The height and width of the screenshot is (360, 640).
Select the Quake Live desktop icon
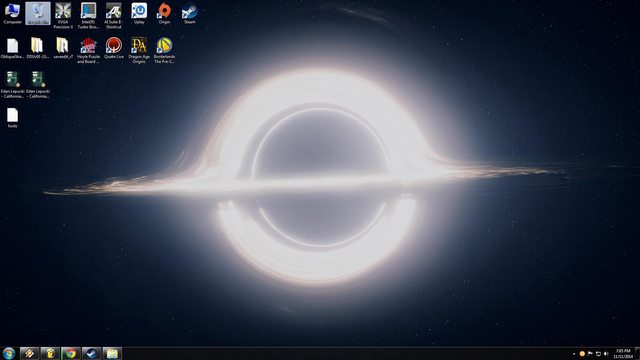coord(114,48)
